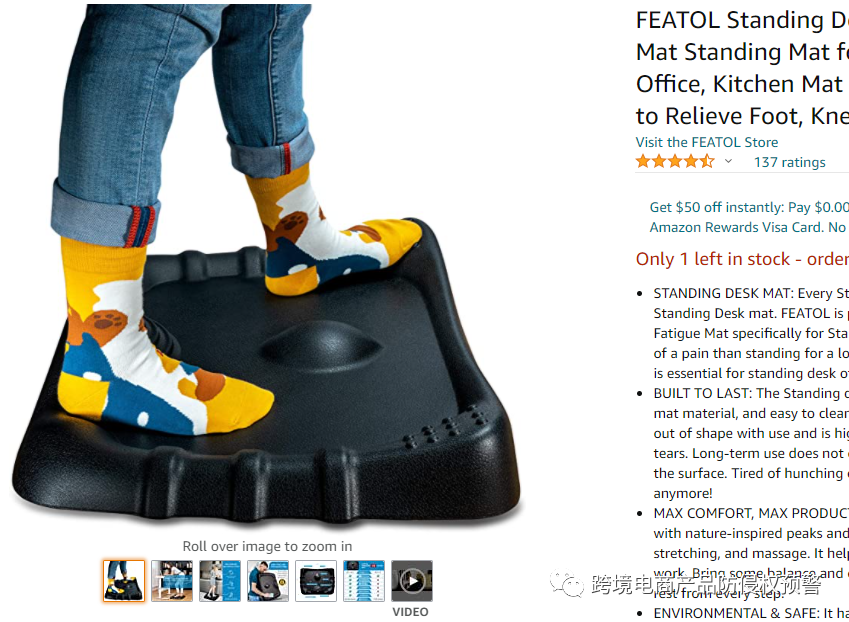View third thumbnail with kitchen standing scene
This screenshot has width=849, height=622.
[220, 581]
